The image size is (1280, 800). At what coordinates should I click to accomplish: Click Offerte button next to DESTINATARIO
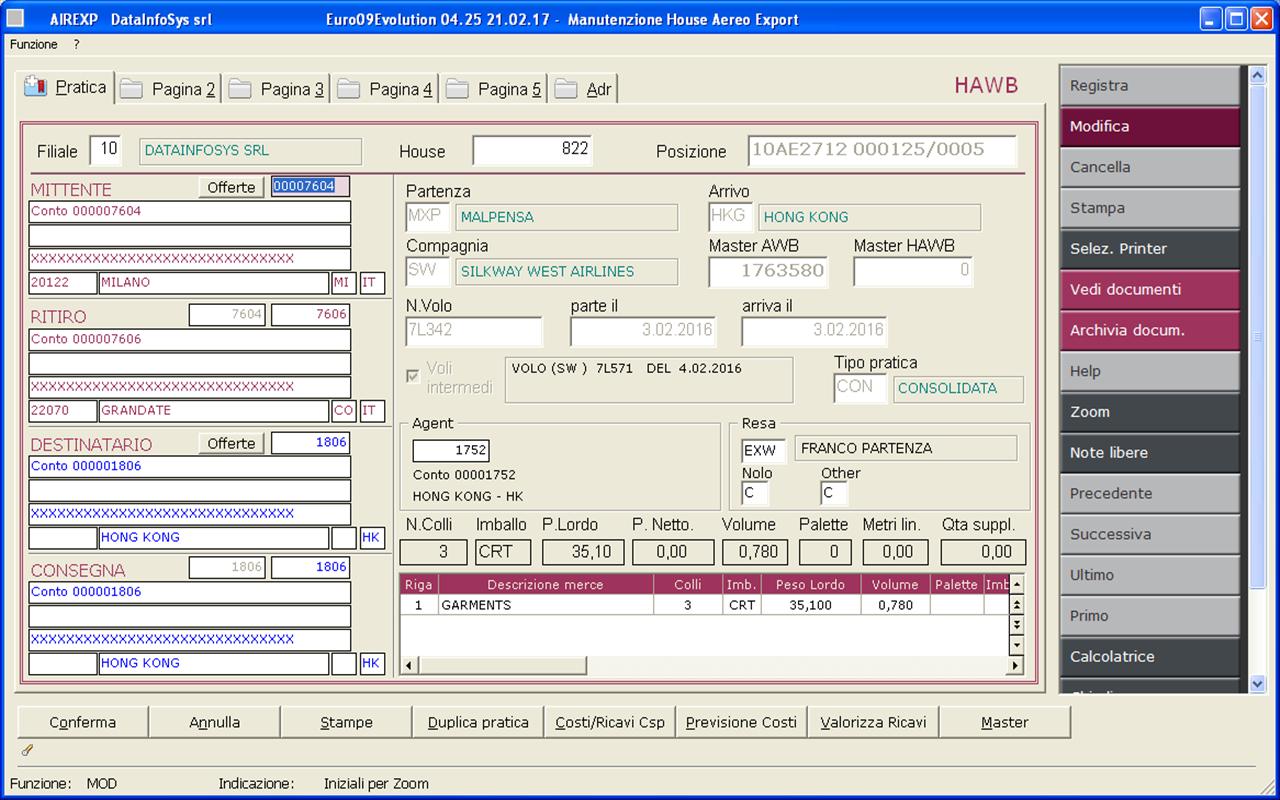(232, 443)
